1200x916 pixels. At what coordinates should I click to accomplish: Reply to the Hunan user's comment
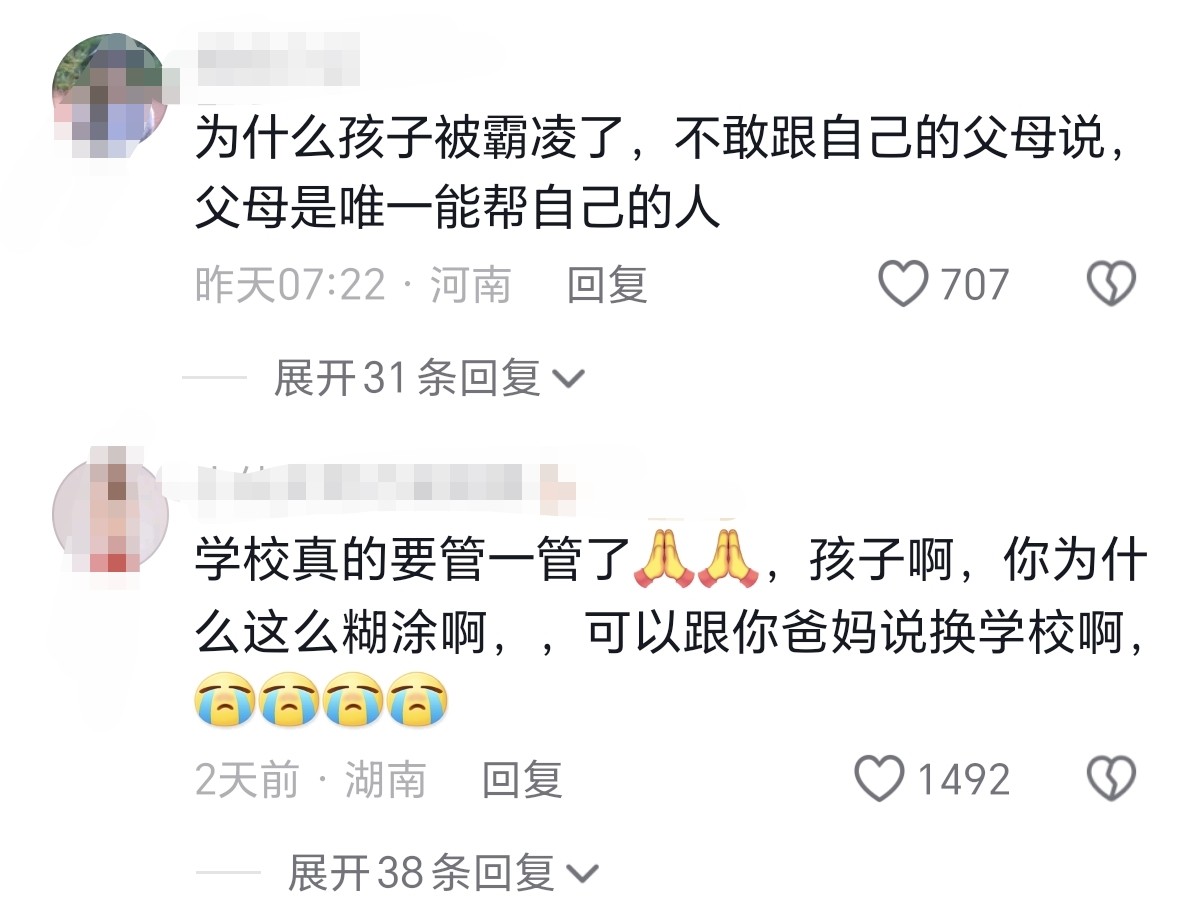pos(522,779)
